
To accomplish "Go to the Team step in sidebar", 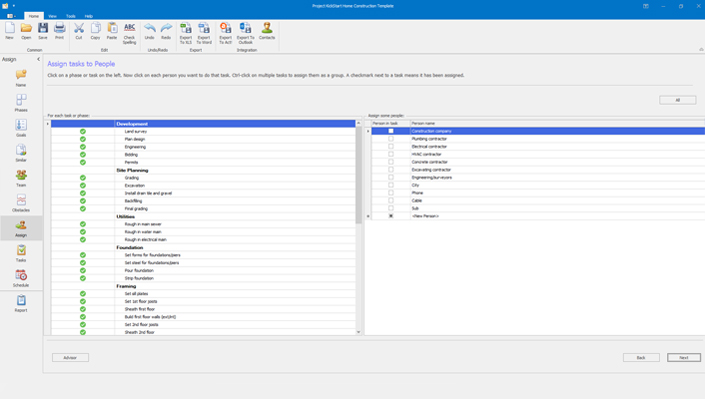I will click(21, 178).
